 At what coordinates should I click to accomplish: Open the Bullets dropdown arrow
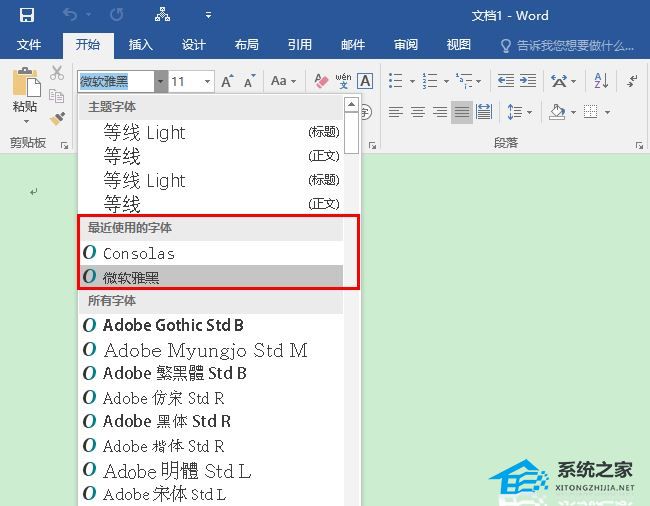click(x=412, y=81)
